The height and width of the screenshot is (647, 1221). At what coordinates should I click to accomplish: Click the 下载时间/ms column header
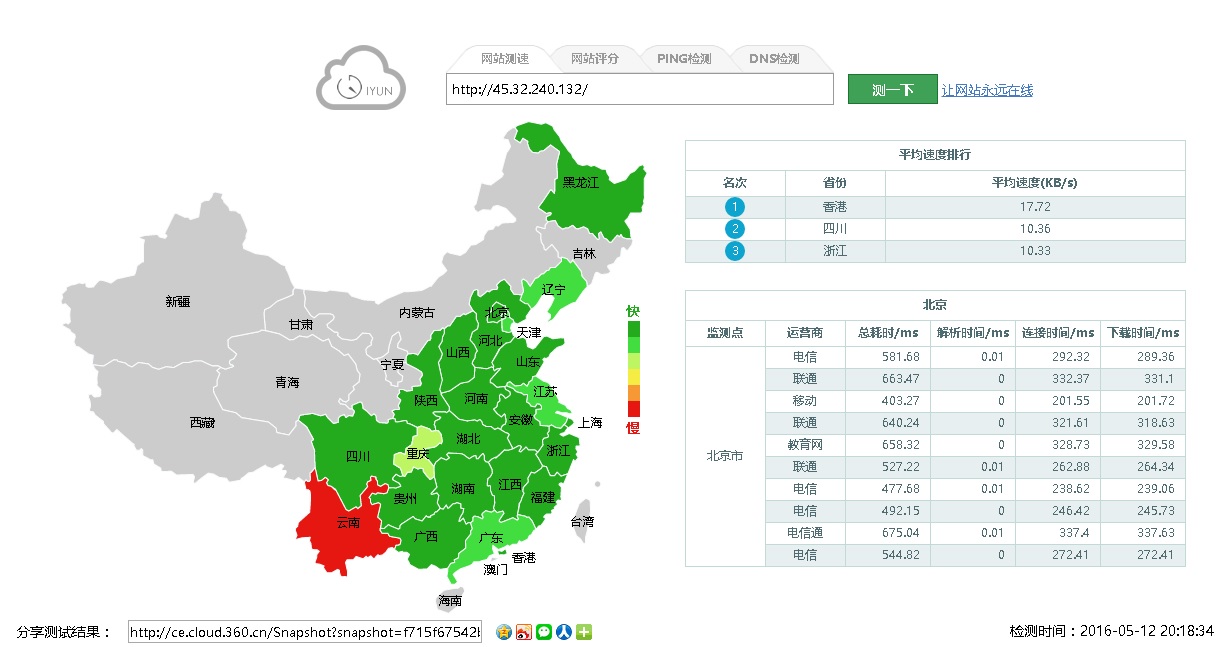coord(1143,333)
